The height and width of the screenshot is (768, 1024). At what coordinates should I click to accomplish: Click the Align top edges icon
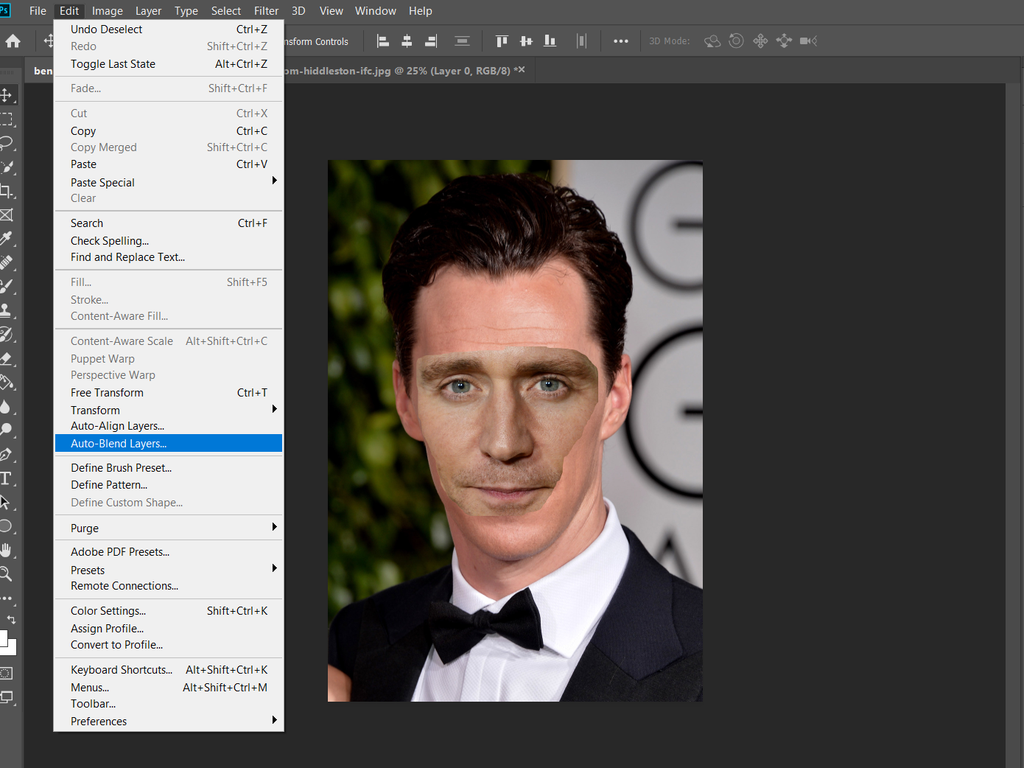pyautogui.click(x=501, y=41)
